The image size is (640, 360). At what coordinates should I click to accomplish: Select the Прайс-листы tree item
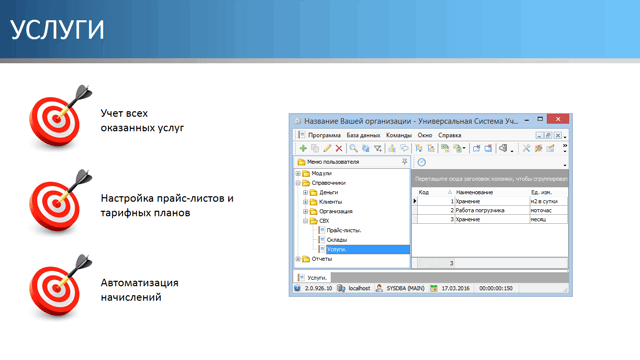point(344,230)
